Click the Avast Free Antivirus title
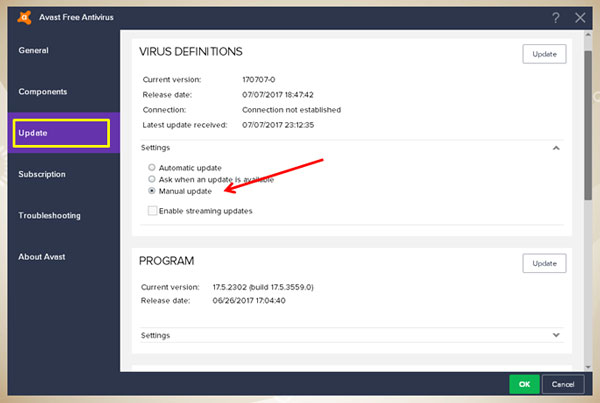Screen dimensions: 600x403 pyautogui.click(x=76, y=18)
